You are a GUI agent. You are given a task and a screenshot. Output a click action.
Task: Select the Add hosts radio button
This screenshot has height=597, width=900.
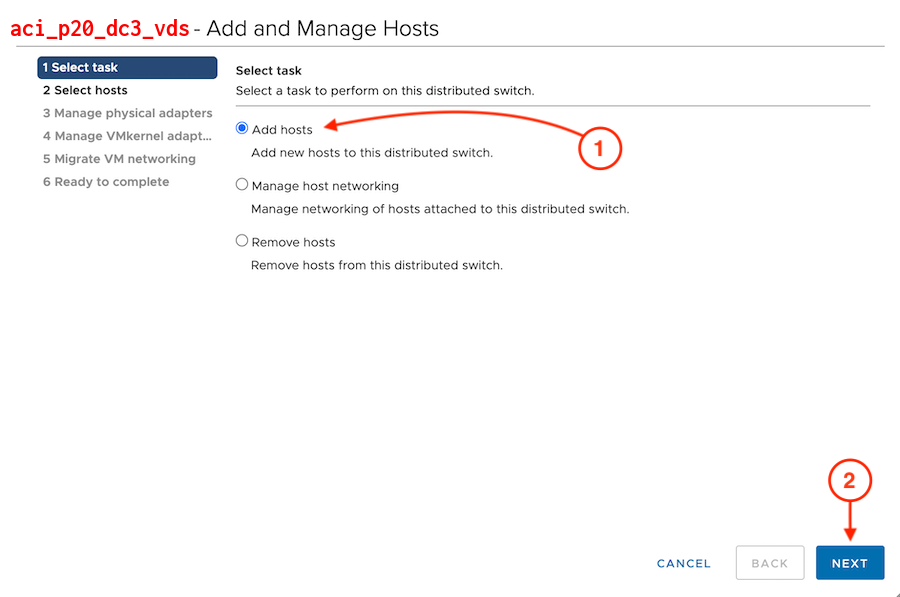tap(242, 129)
